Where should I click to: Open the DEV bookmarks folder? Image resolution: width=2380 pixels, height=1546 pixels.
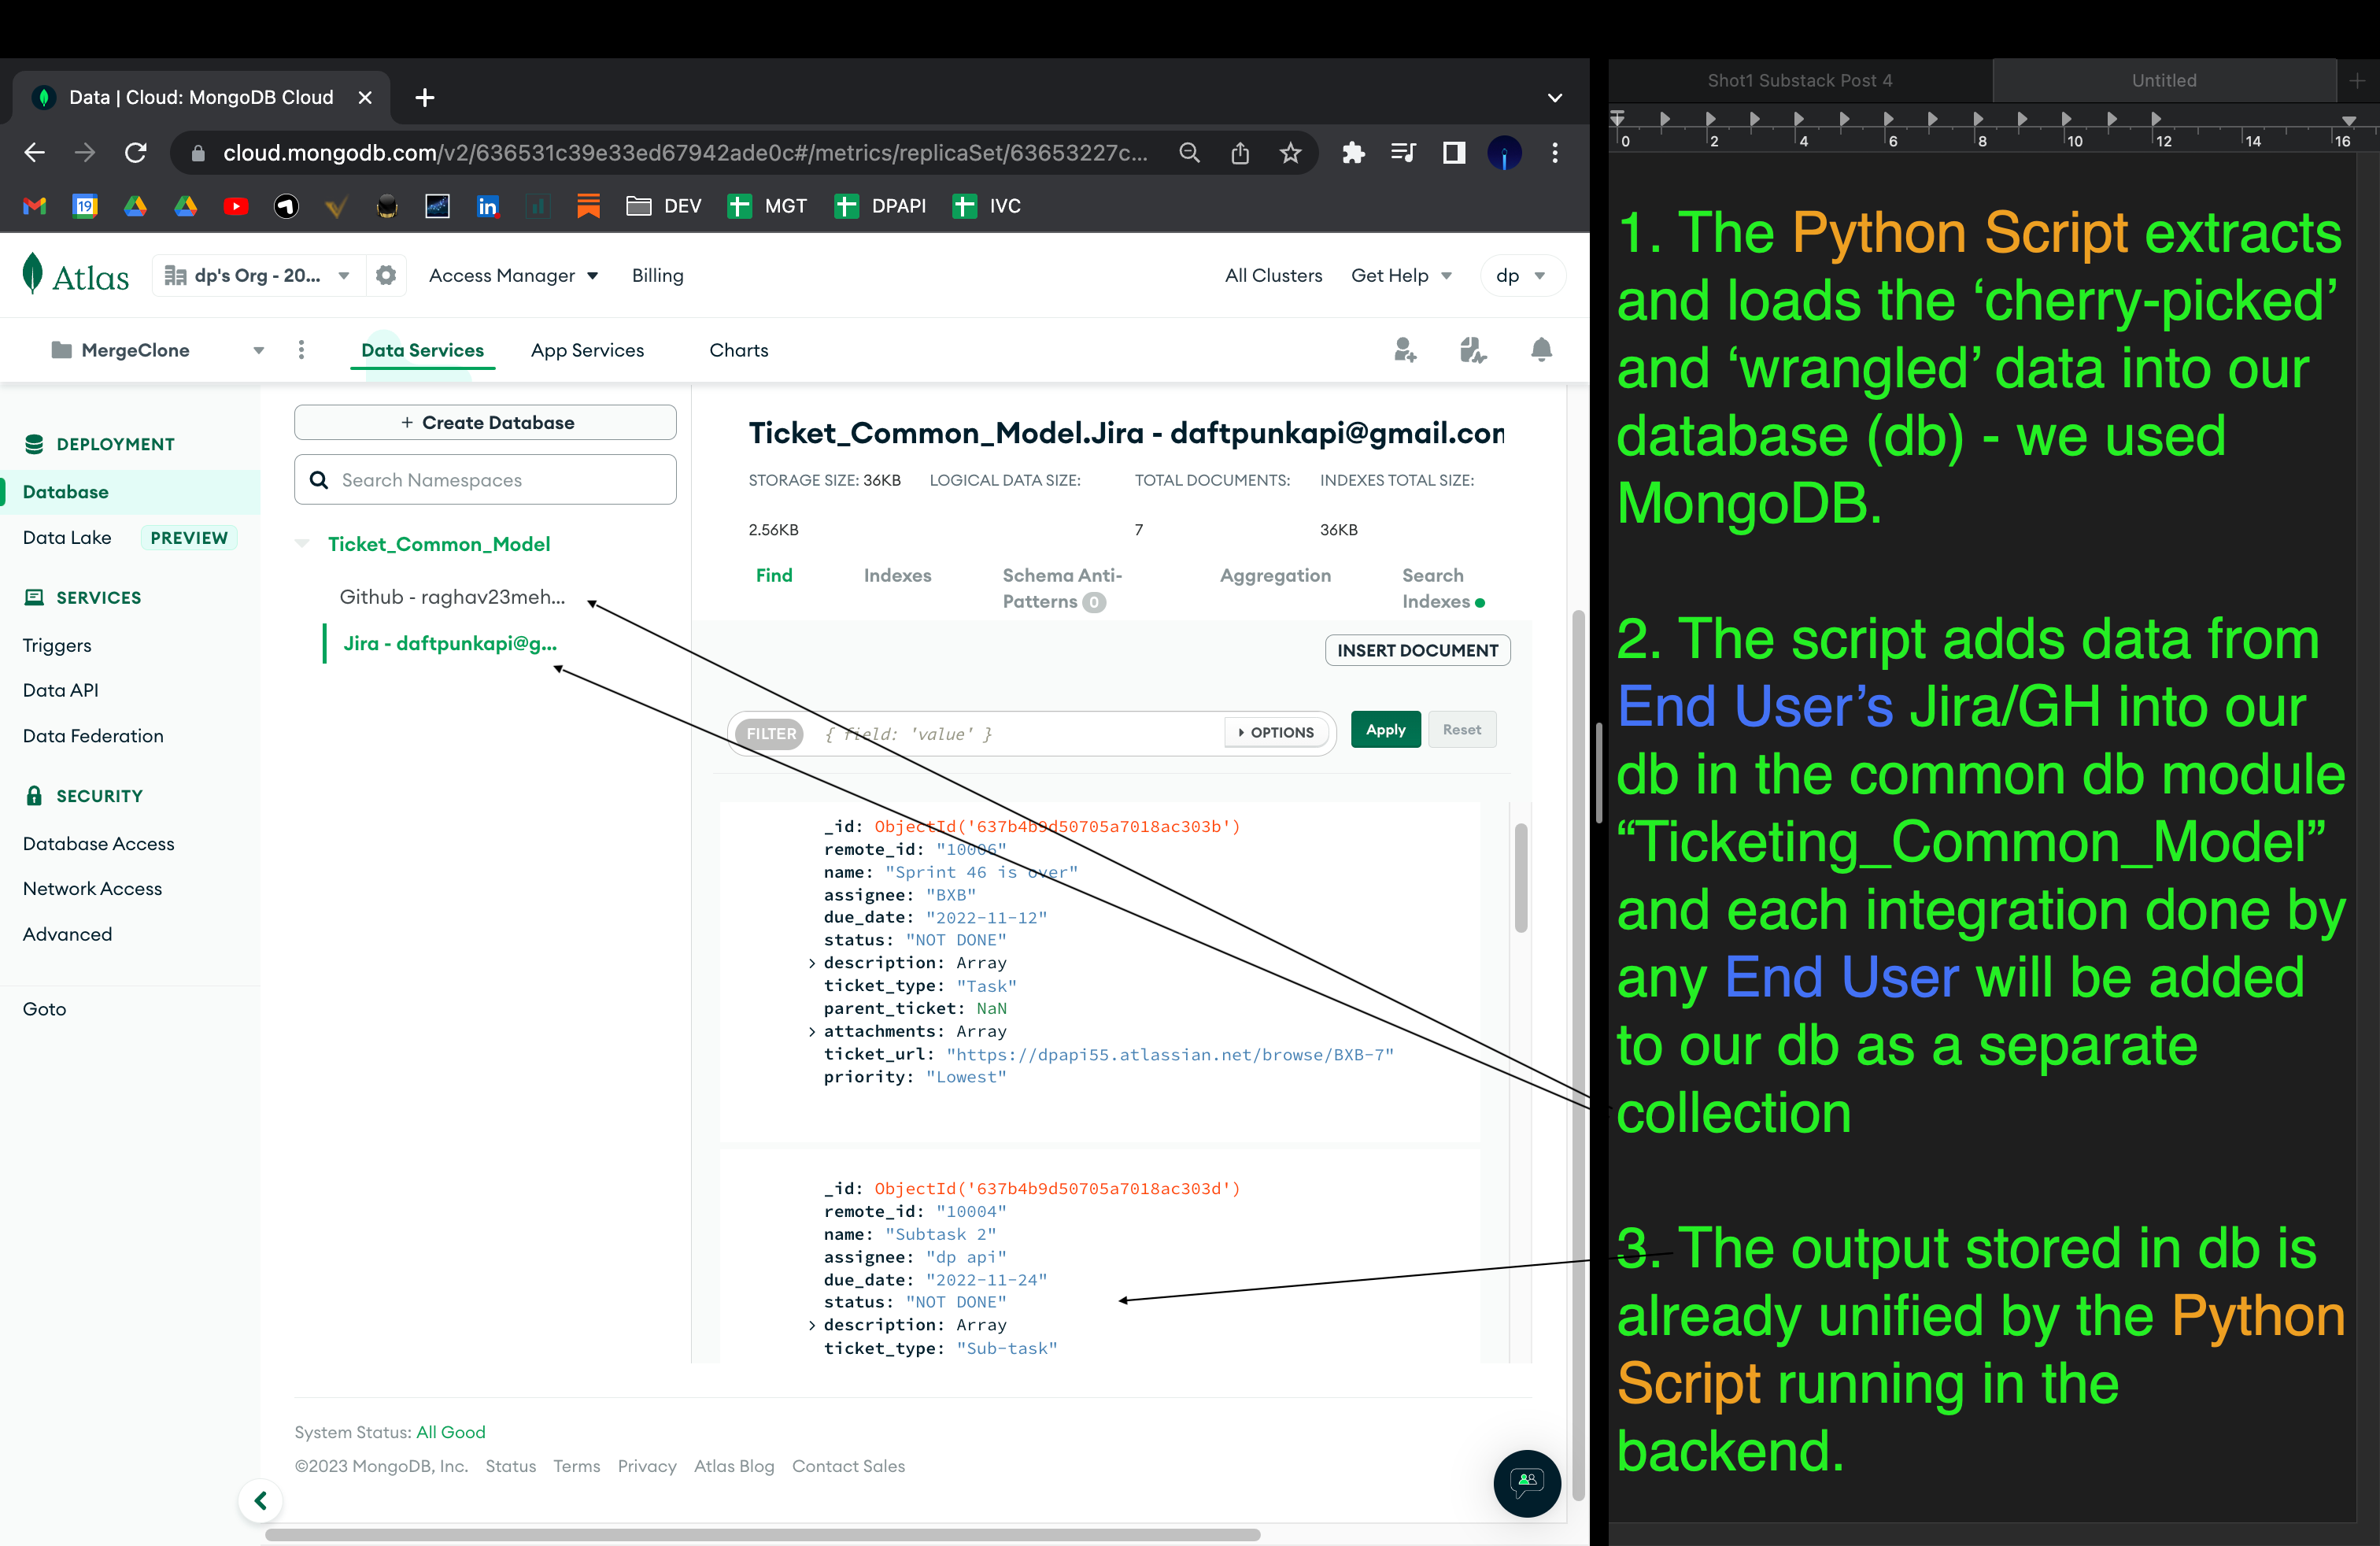pyautogui.click(x=664, y=206)
